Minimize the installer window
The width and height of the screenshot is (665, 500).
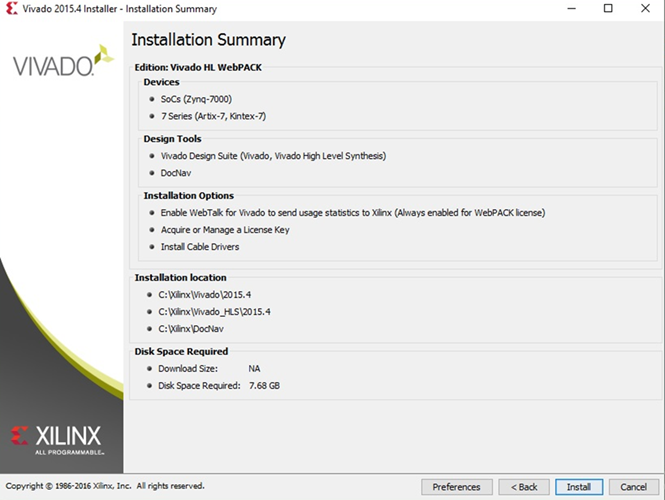point(572,8)
